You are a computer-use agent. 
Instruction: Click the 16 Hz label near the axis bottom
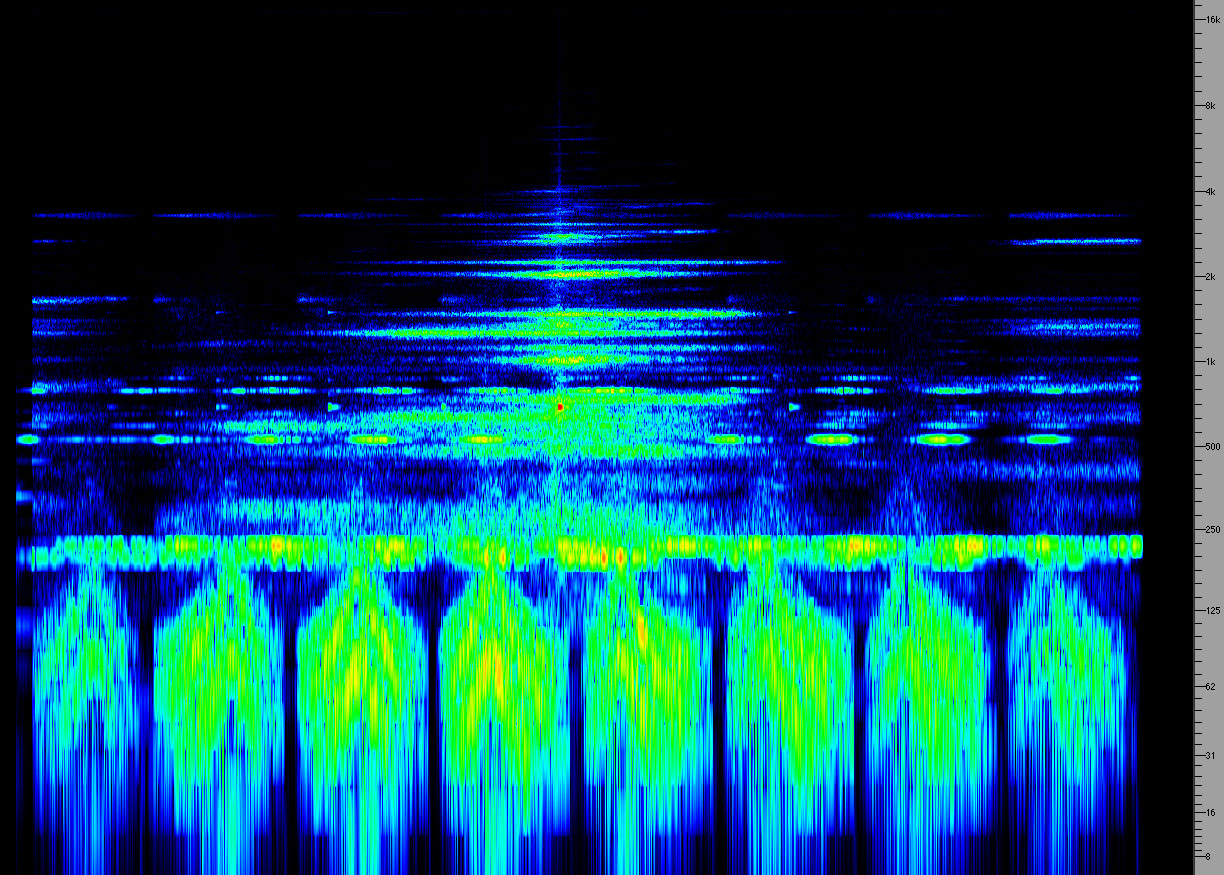pos(1211,813)
